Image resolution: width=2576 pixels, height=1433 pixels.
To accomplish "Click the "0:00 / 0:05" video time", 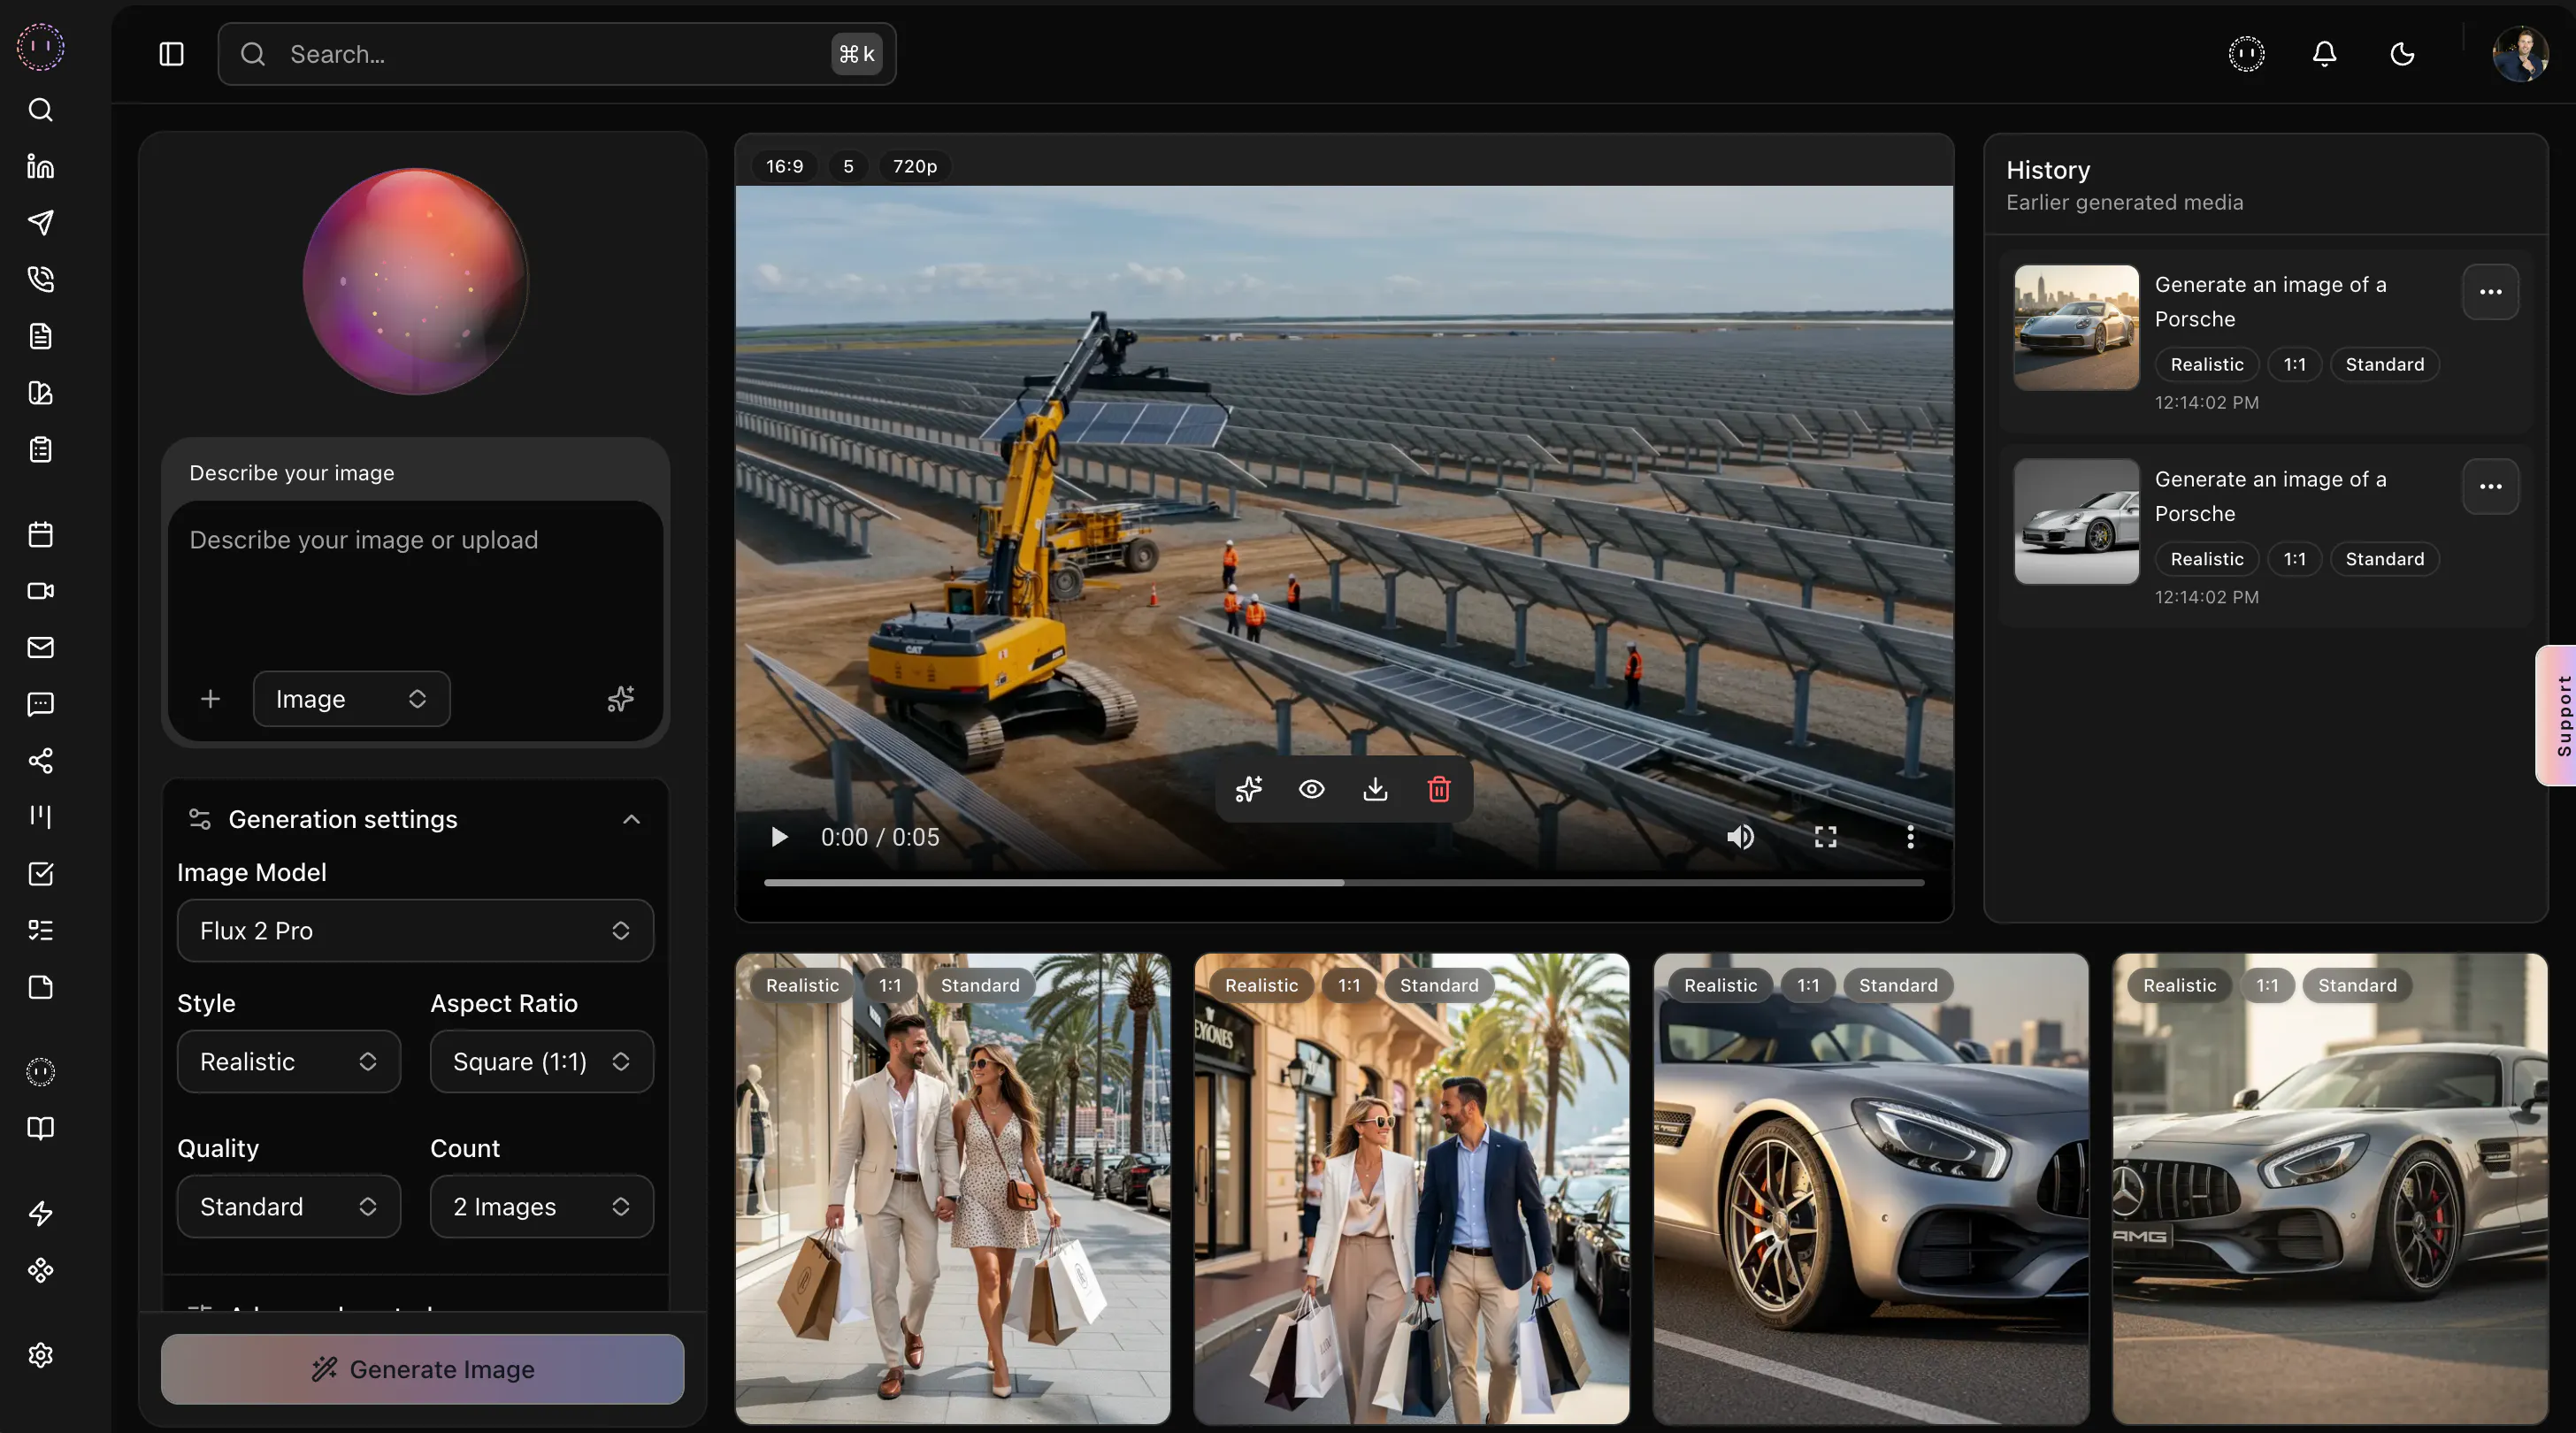I will [x=880, y=837].
